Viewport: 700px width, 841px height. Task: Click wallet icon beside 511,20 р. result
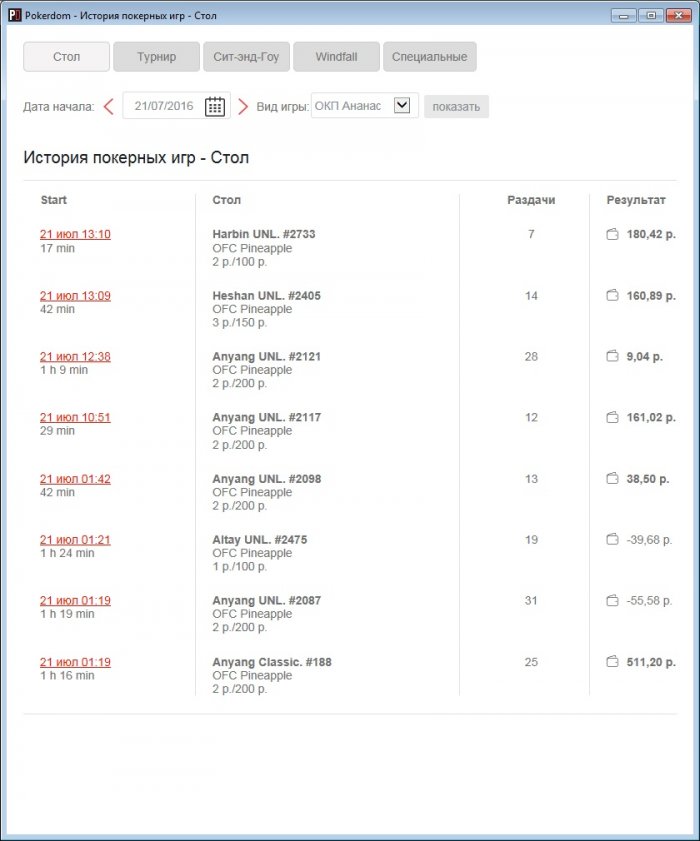(x=612, y=662)
